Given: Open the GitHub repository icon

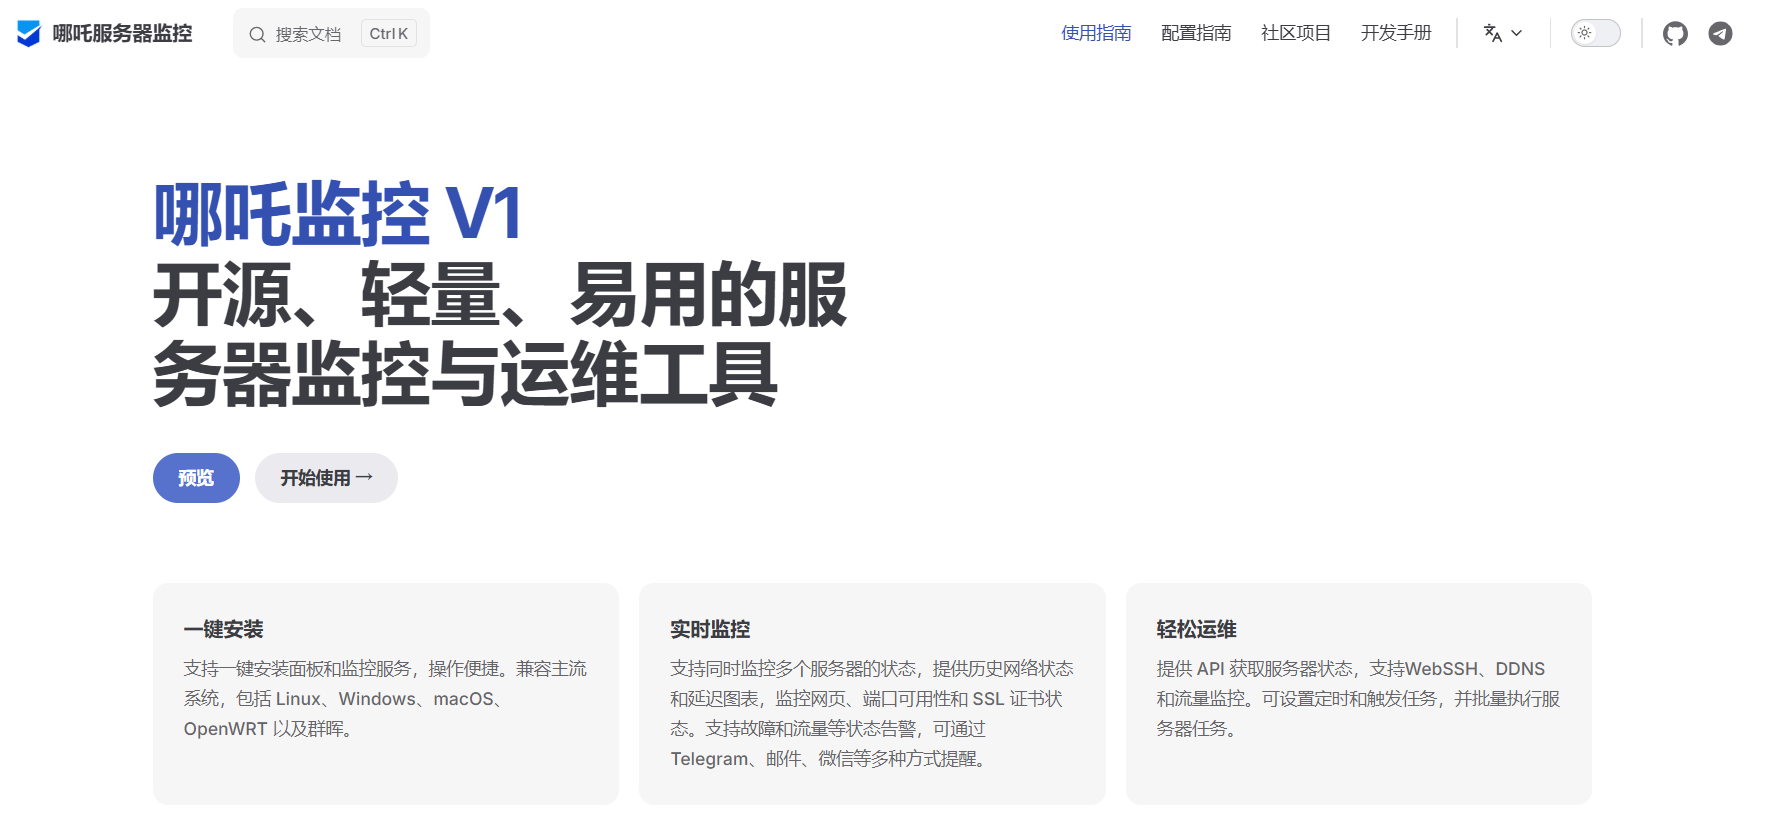Looking at the screenshot, I should [x=1675, y=34].
